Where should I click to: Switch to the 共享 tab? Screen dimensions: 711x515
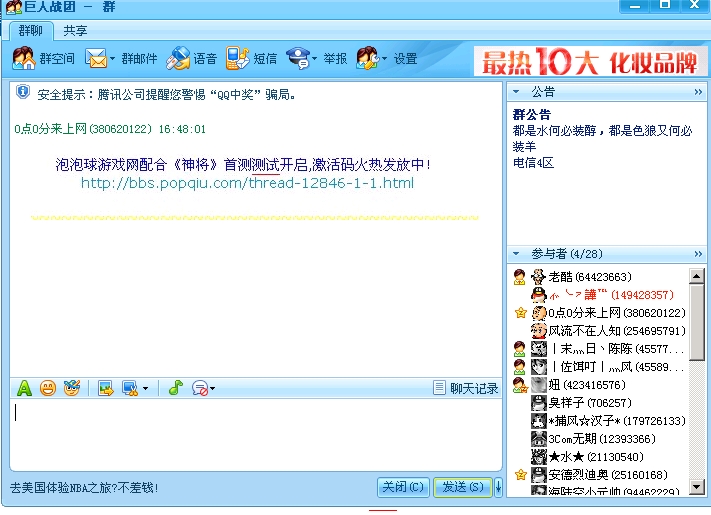coord(75,30)
